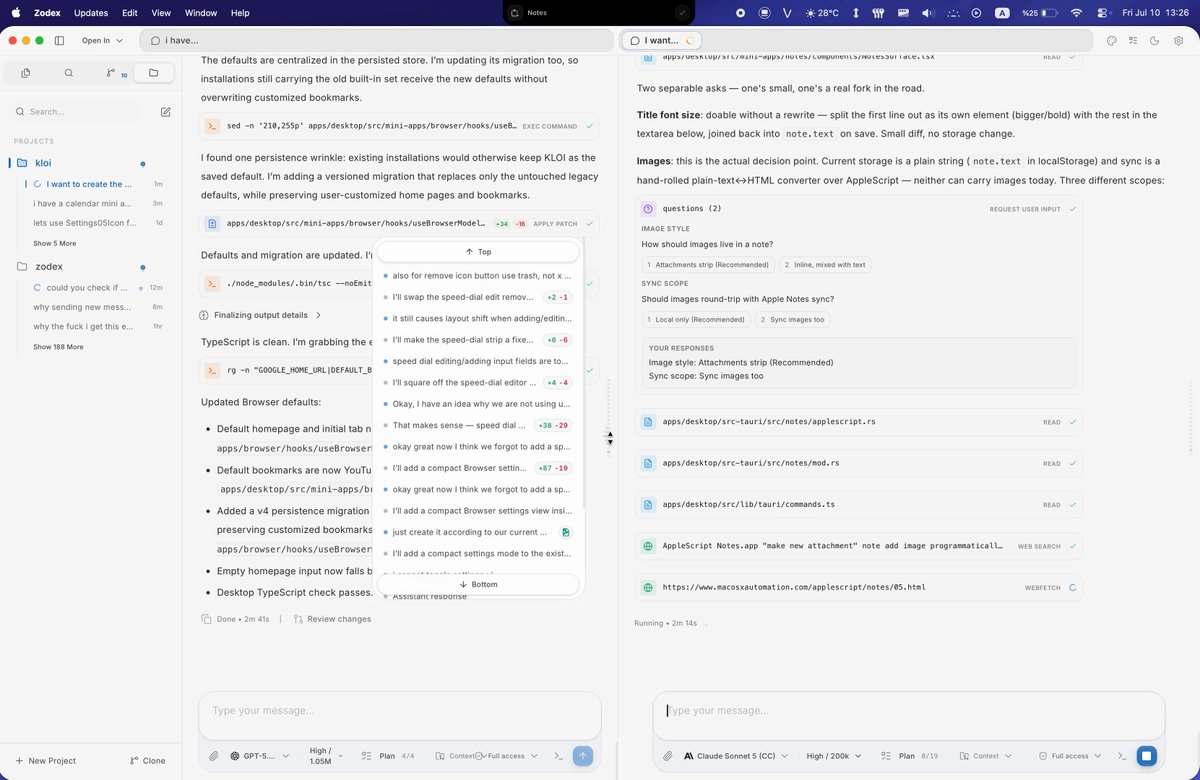The height and width of the screenshot is (780, 1200).
Task: Toggle the sidebar panel icon
Action: coord(59,40)
